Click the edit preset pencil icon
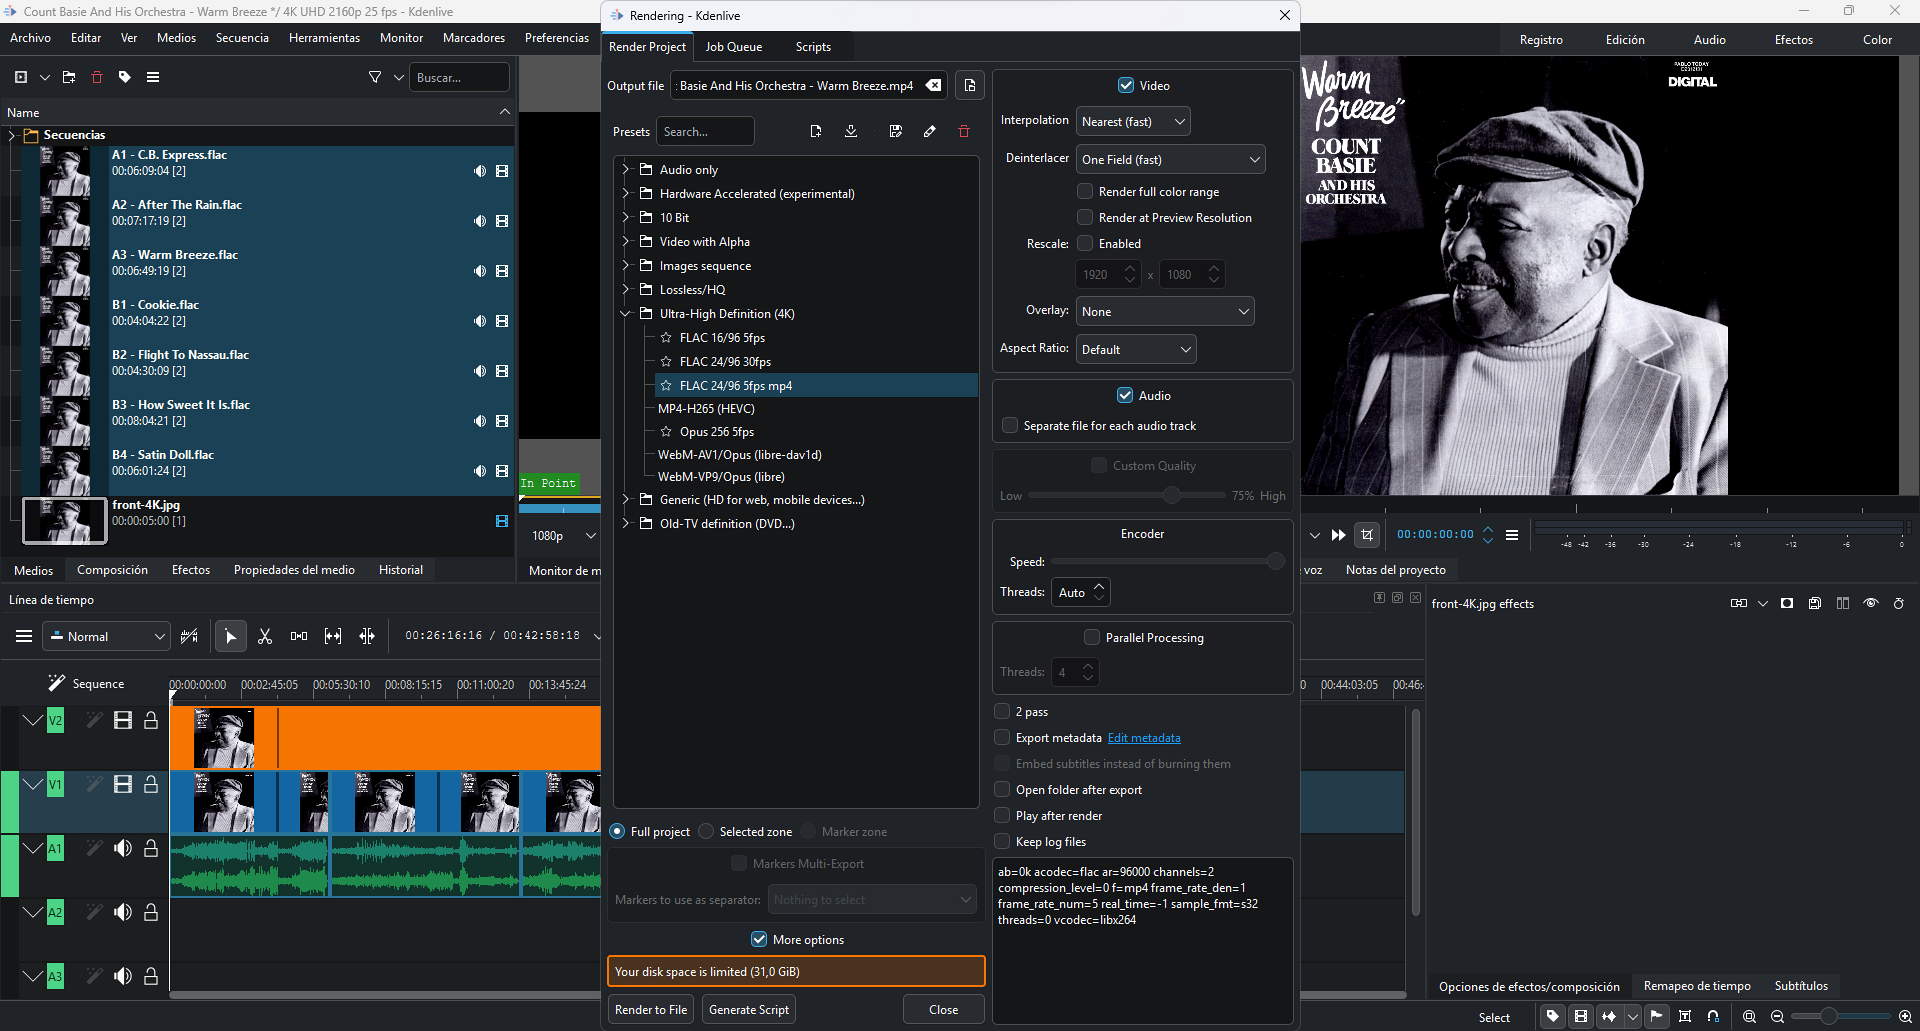The height and width of the screenshot is (1031, 1920). pyautogui.click(x=929, y=132)
